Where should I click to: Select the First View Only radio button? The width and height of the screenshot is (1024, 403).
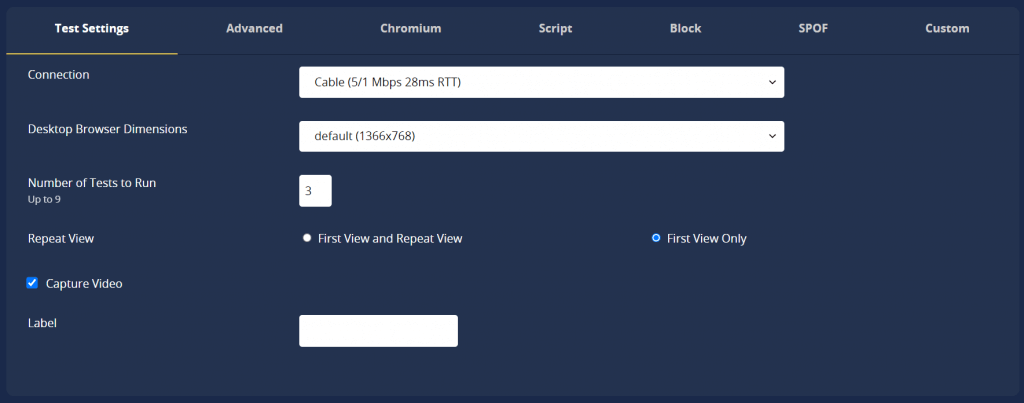[x=656, y=238]
